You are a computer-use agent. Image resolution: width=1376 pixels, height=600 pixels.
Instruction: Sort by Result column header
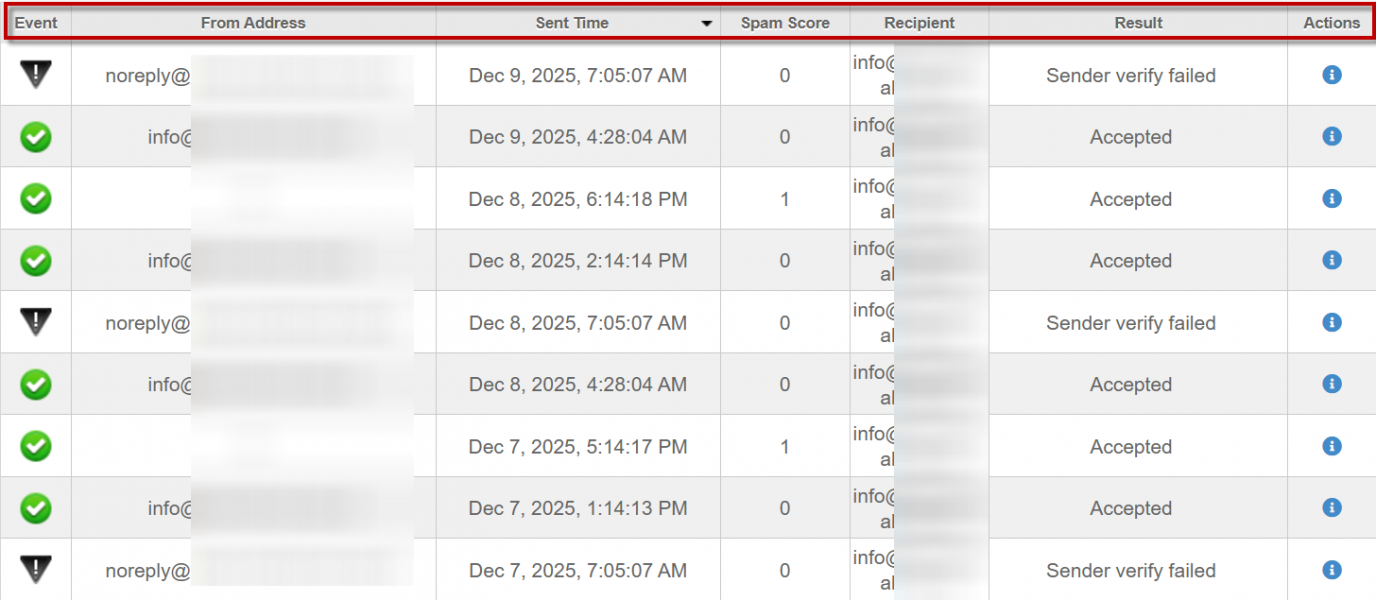(1138, 23)
